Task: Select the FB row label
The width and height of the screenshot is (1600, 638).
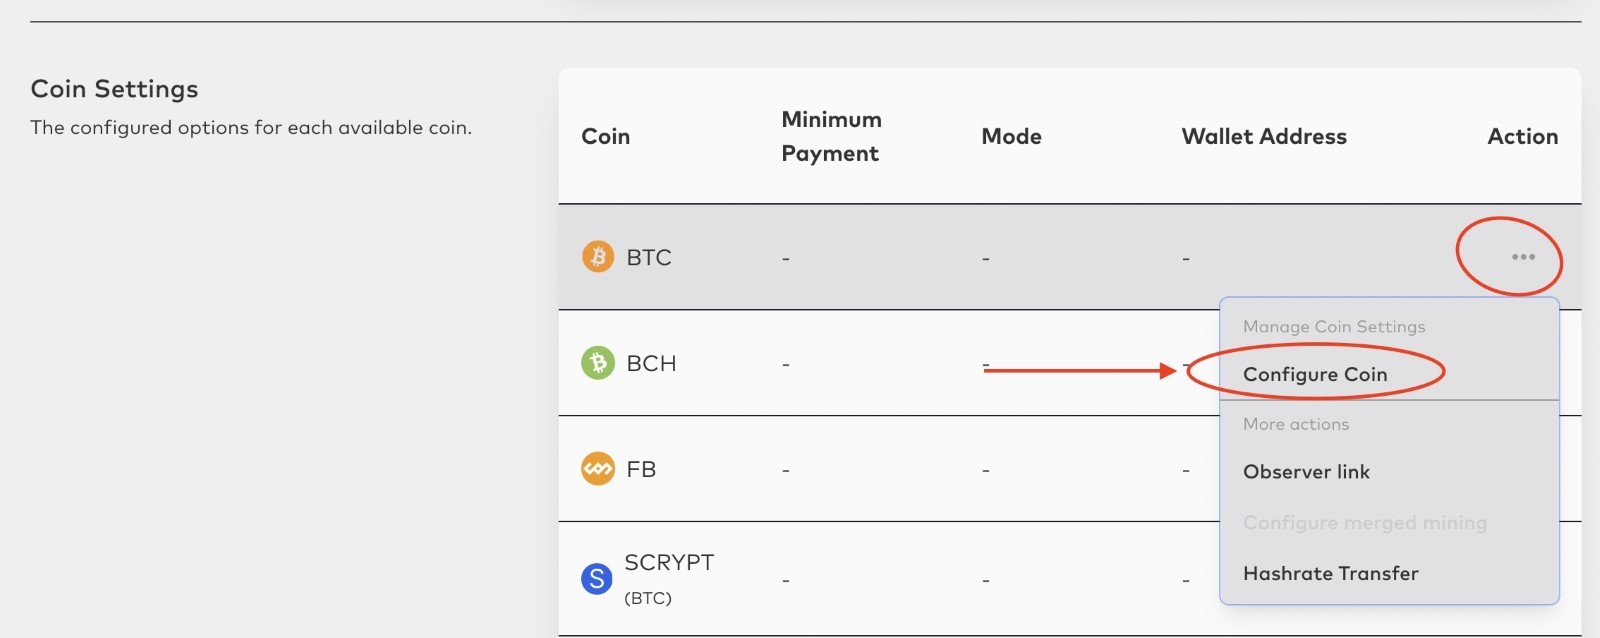Action: pos(641,469)
